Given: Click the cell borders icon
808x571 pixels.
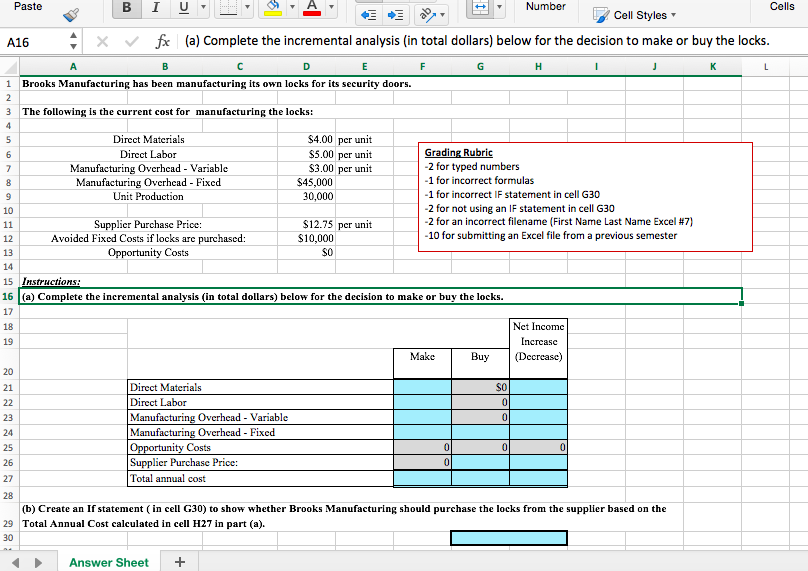Looking at the screenshot, I should click(229, 7).
